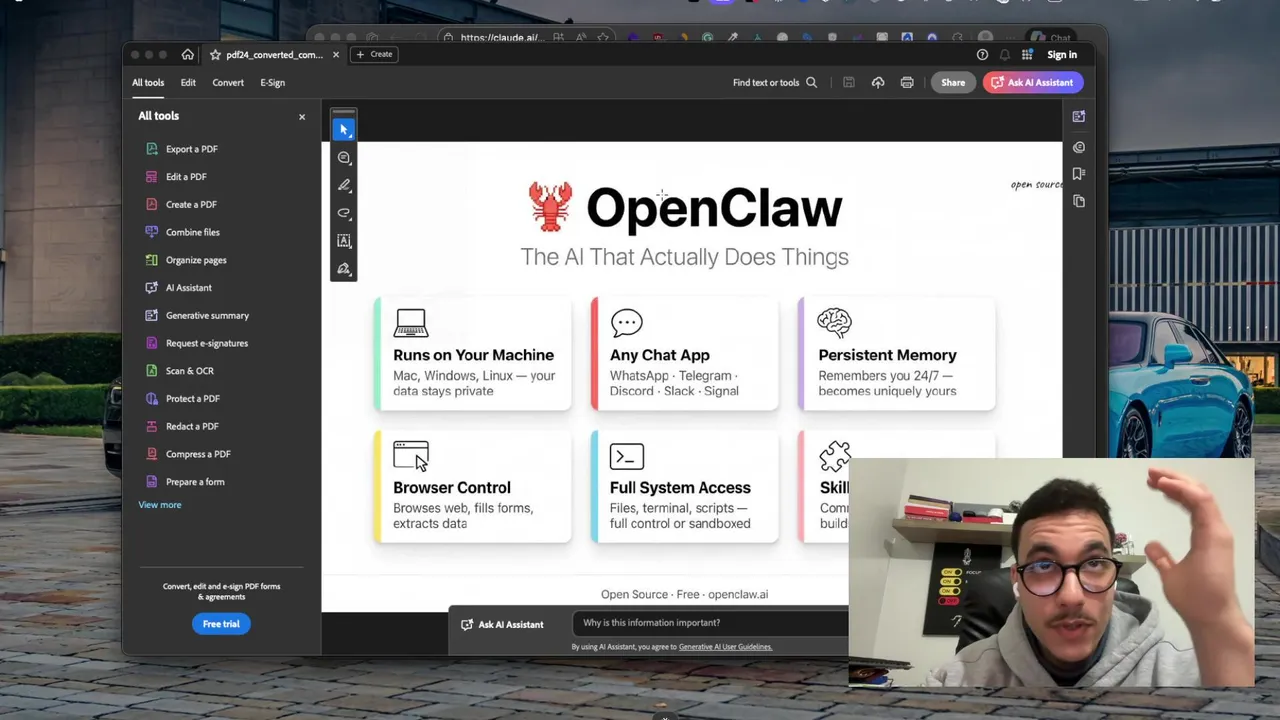The height and width of the screenshot is (720, 1280).
Task: Show notifications via bell icon
Action: pos(1005,55)
